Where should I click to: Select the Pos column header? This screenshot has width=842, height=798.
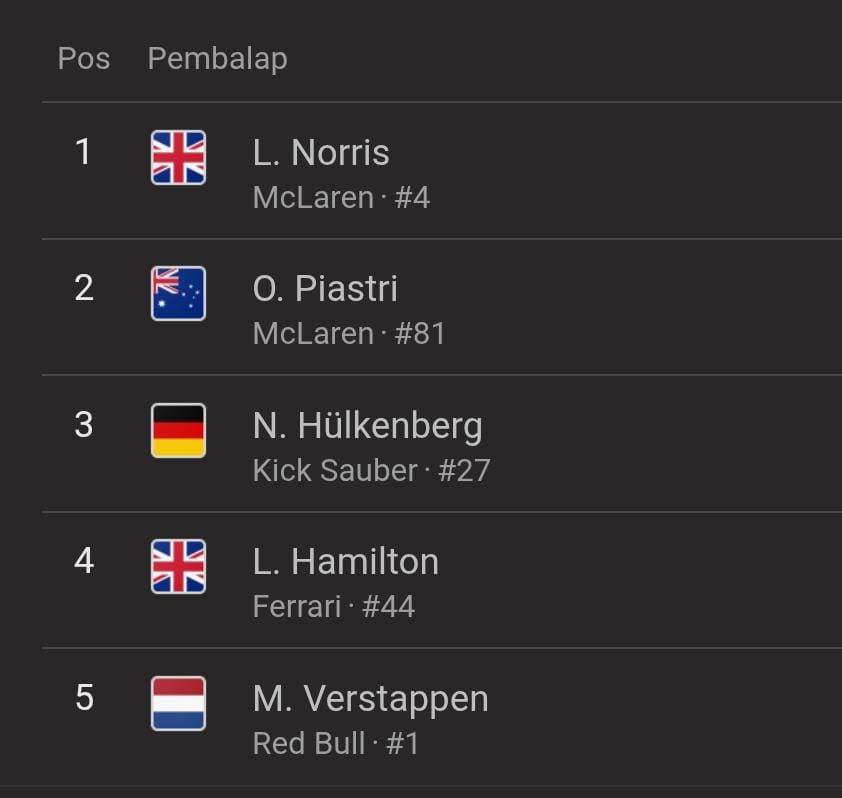(84, 58)
